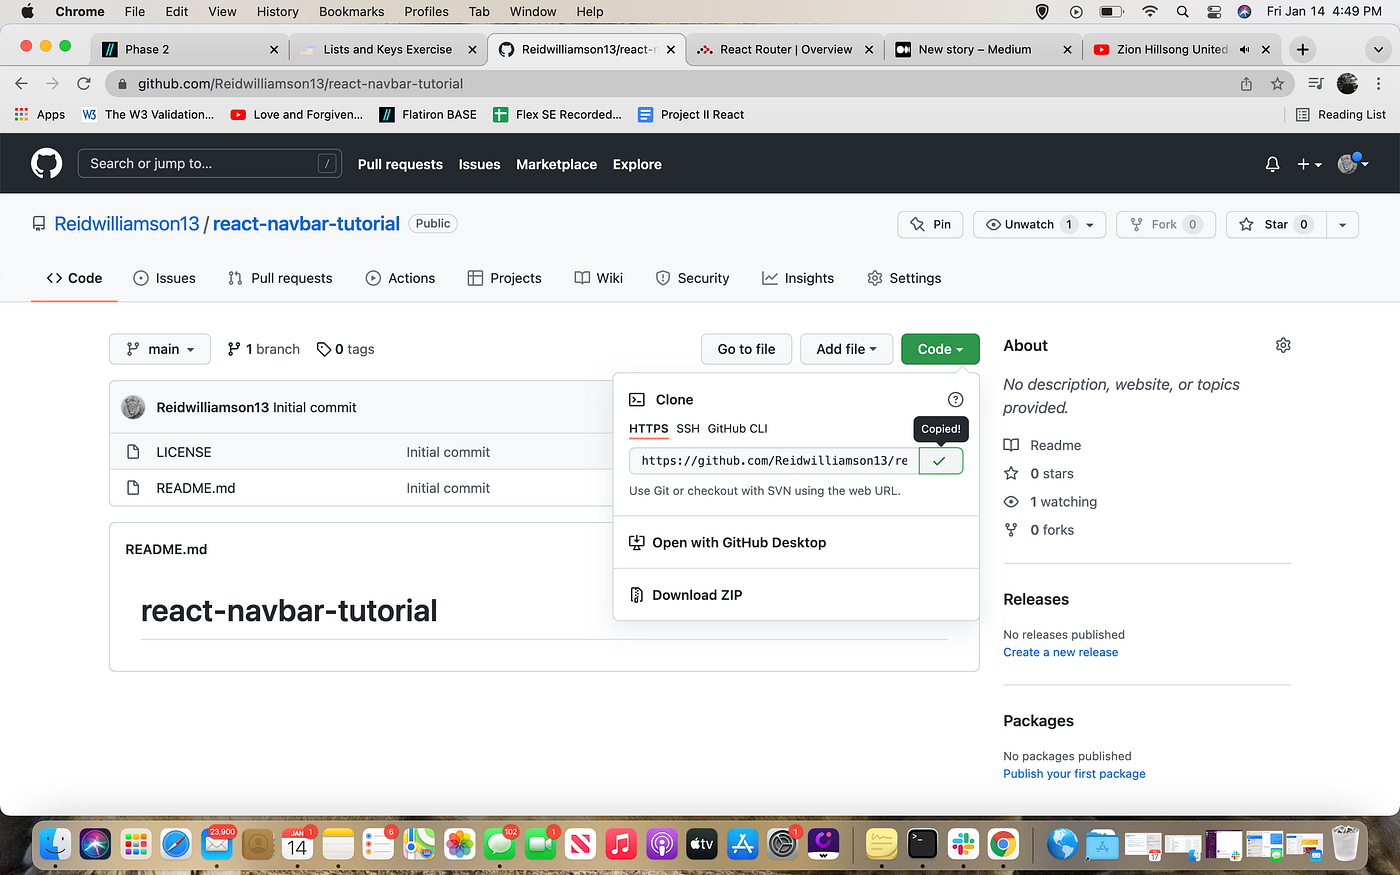Switch to the Security tab

[692, 278]
